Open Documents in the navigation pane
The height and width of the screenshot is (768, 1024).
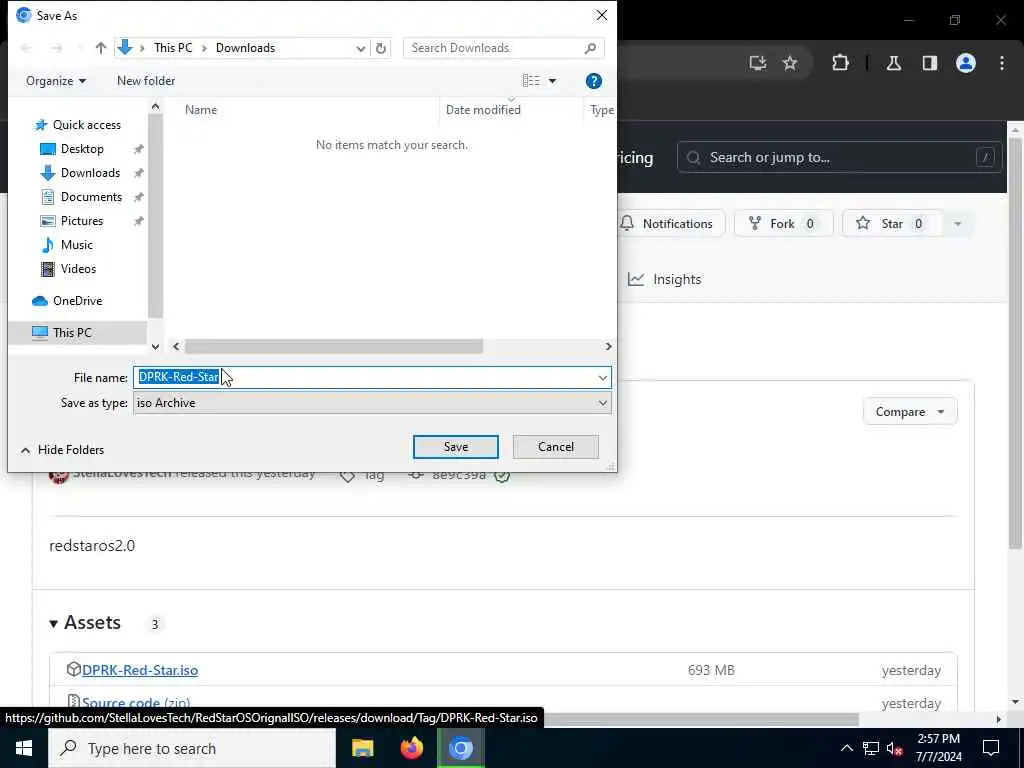(91, 197)
